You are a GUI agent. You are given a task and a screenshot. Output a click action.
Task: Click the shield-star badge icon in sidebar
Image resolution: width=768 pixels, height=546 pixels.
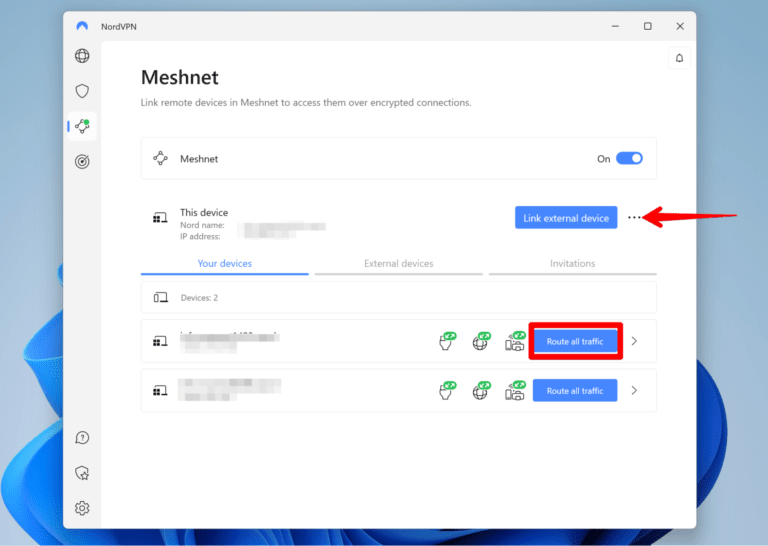pyautogui.click(x=82, y=473)
